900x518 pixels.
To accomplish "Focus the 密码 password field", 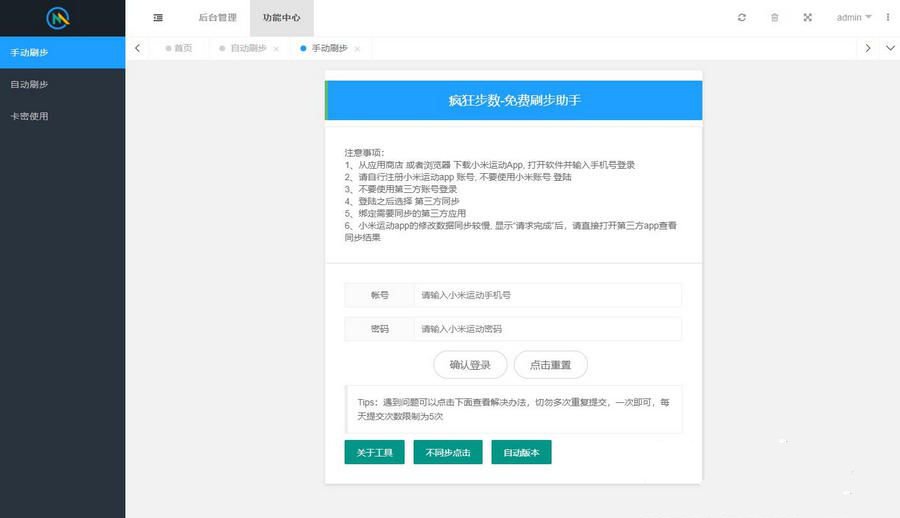I will (548, 329).
